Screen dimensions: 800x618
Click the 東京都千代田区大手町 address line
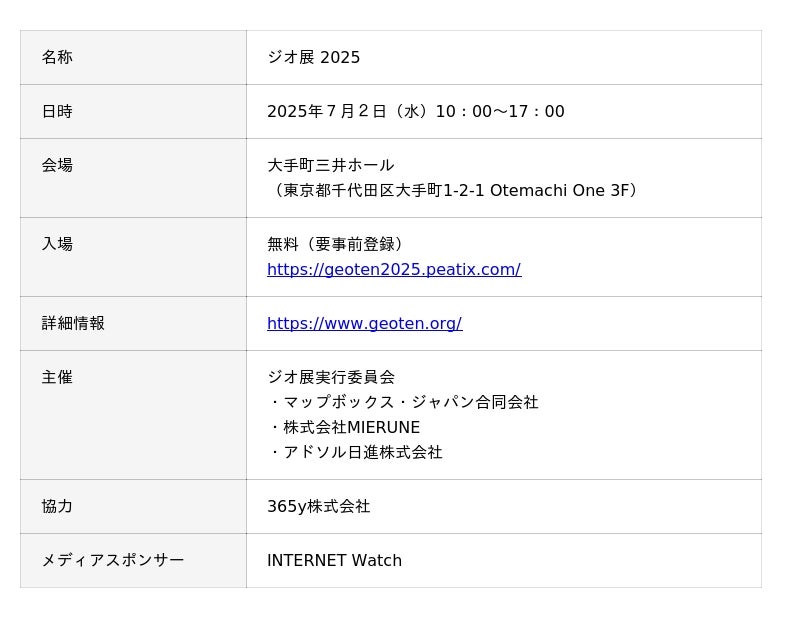[x=455, y=191]
